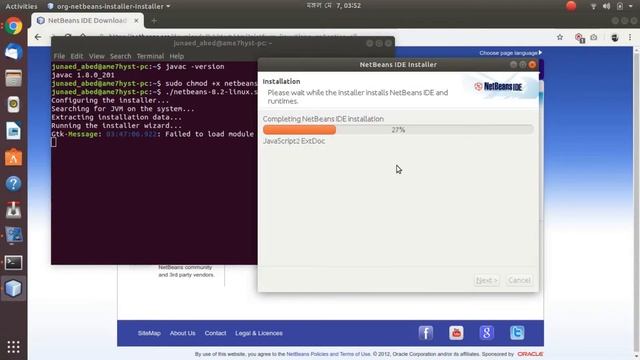640x360 pixels.
Task: Open the NetBeans Policies and Terms of Use link
Action: point(329,354)
